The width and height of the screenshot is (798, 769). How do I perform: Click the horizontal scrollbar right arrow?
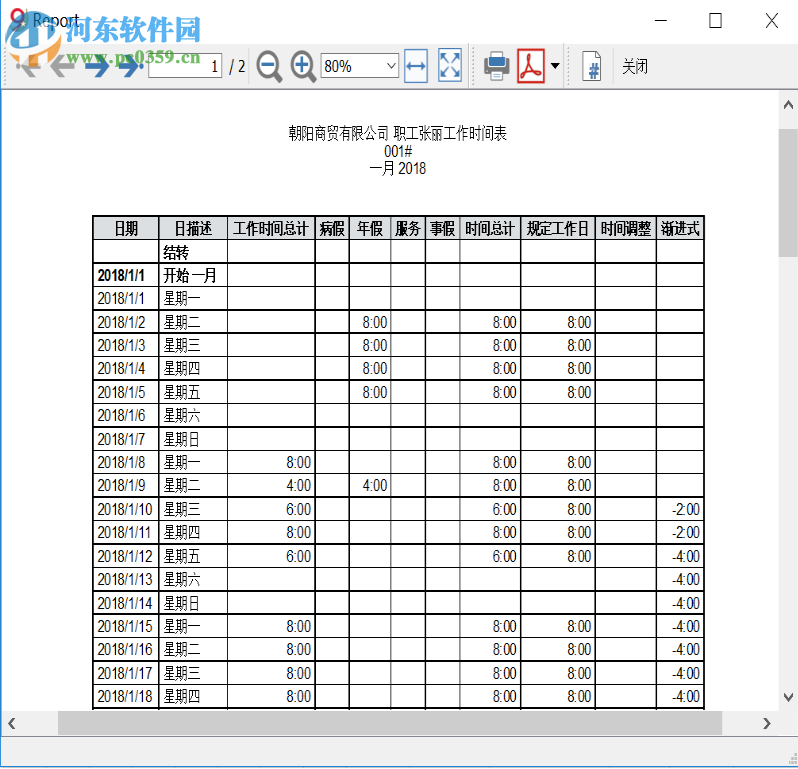pos(766,723)
